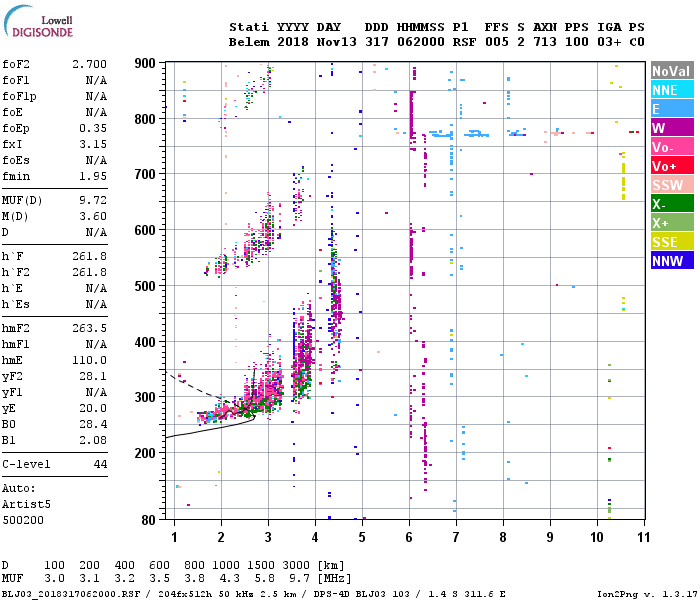The image size is (700, 600).
Task: Click the fxI value 3.15
Action: pos(93,144)
